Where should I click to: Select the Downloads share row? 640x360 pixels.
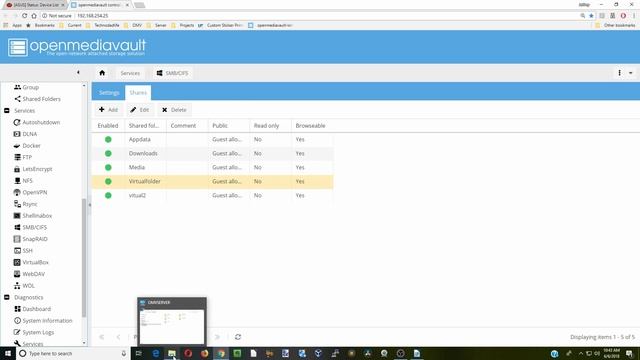tap(213, 153)
